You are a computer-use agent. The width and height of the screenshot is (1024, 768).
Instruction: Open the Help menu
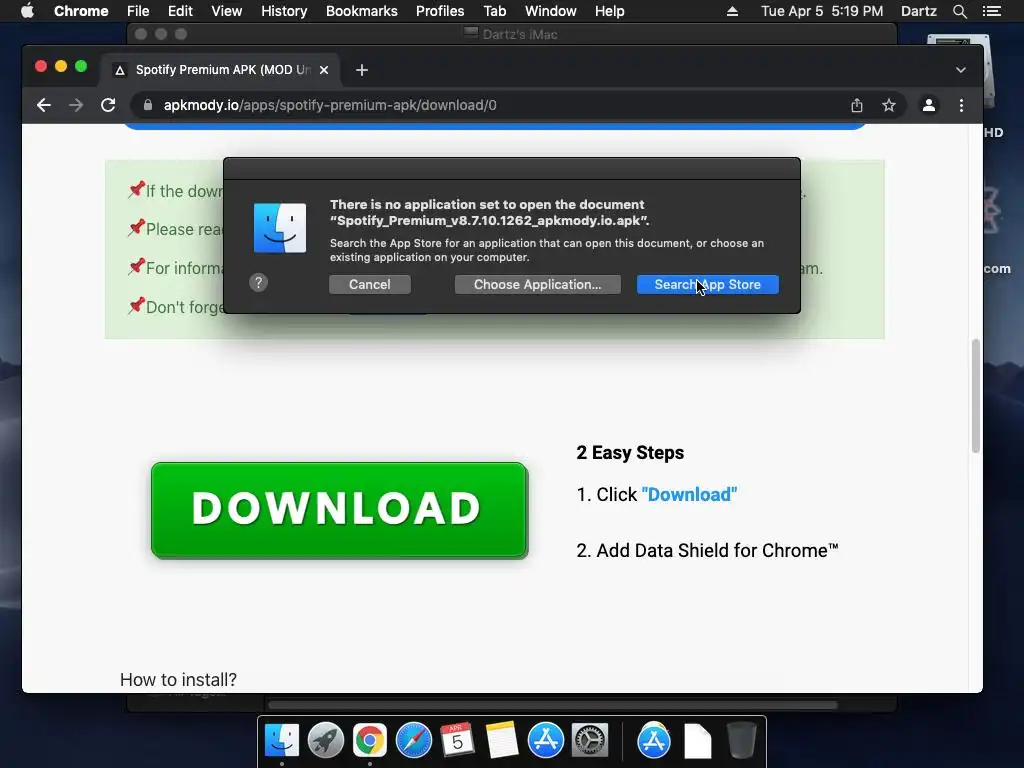pyautogui.click(x=609, y=11)
